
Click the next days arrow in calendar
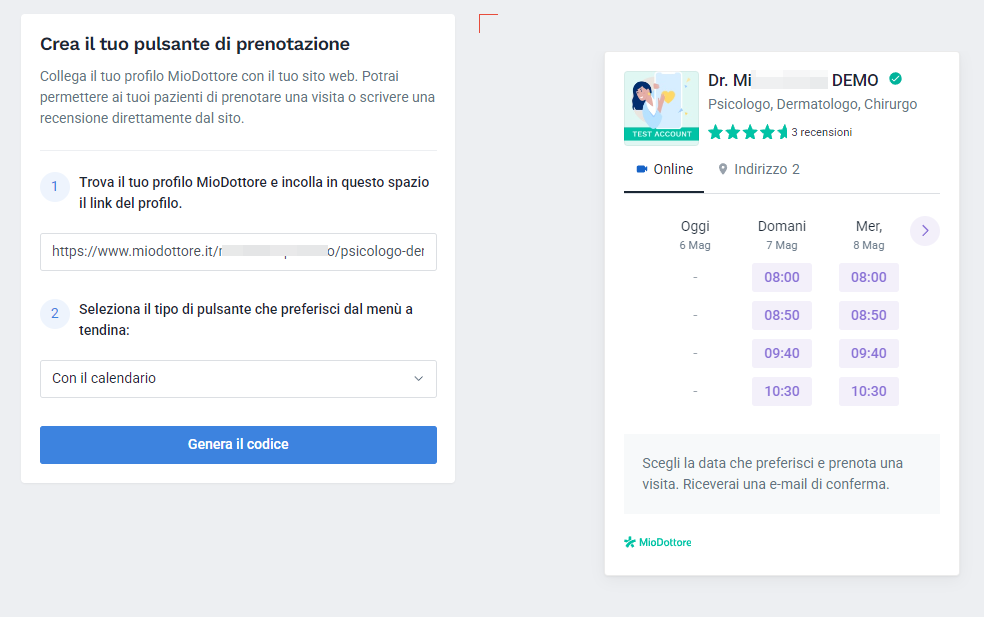coord(924,231)
